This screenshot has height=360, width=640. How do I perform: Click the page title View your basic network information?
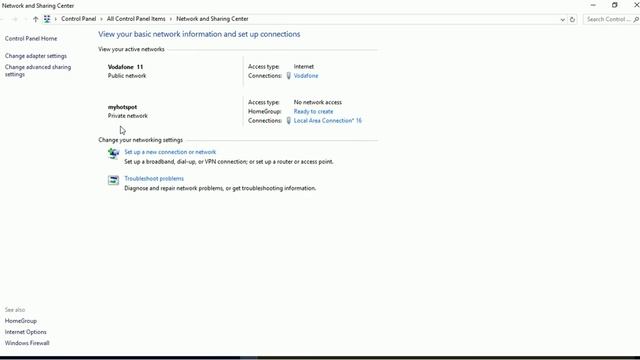199,34
